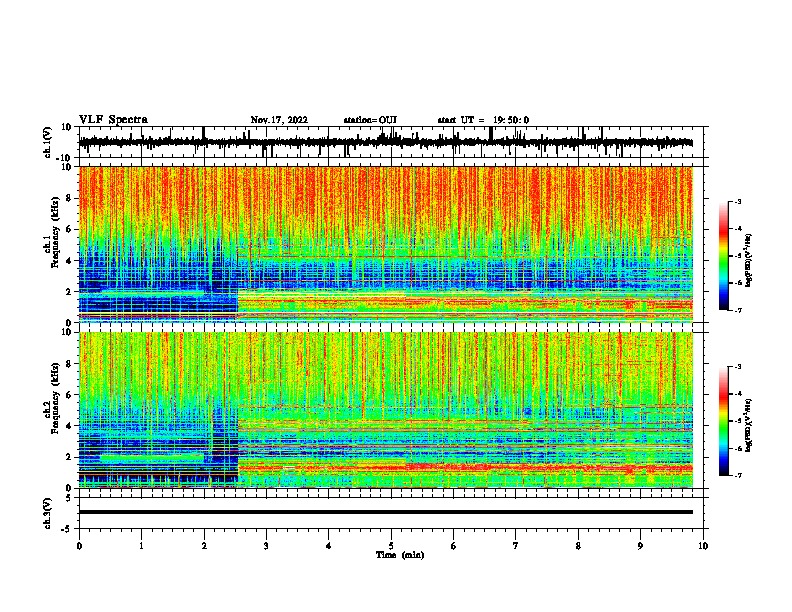The height and width of the screenshot is (612, 792).
Task: Click time axis tick label '0'
Action: pos(79,546)
